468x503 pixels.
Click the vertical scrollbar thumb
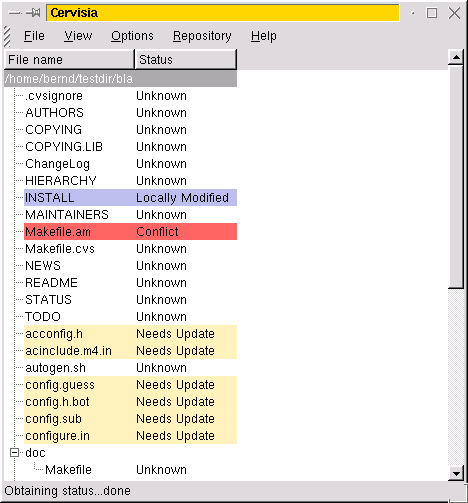[x=456, y=177]
